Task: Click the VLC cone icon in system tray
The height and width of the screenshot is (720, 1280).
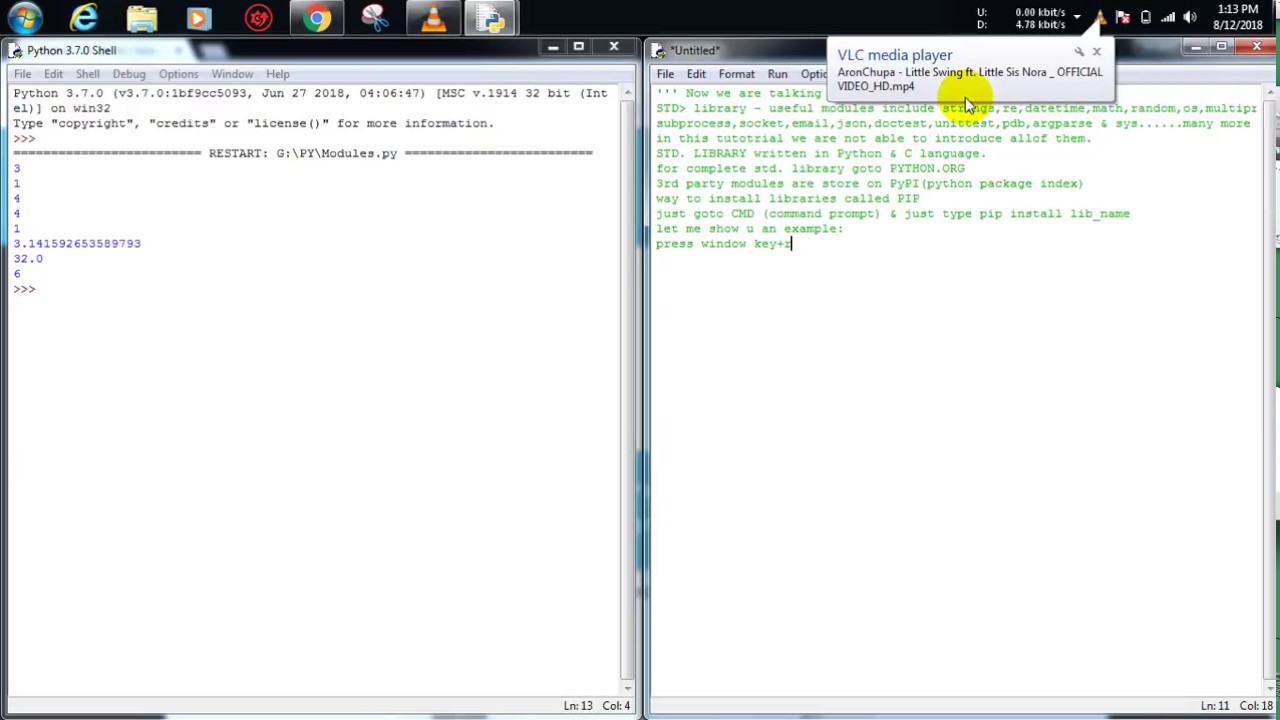Action: pyautogui.click(x=1100, y=17)
